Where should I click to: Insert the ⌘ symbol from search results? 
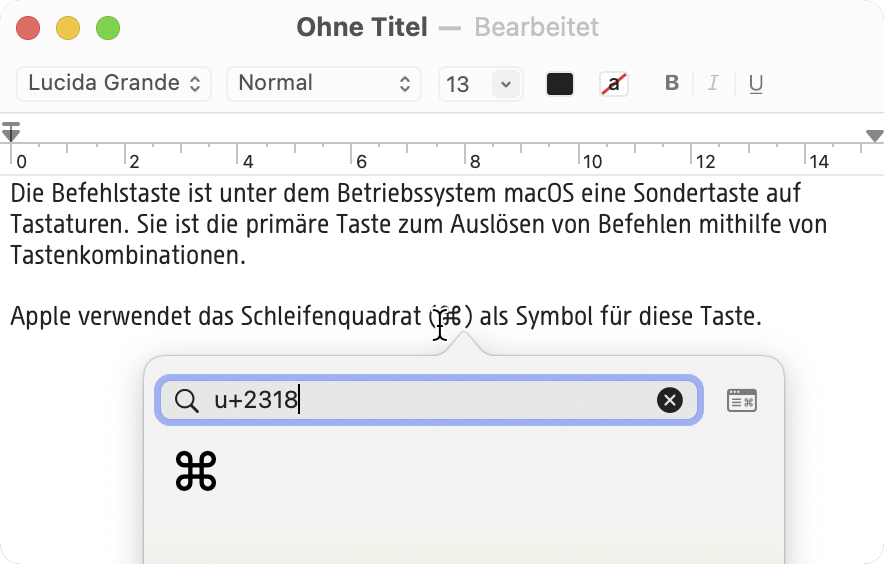(x=196, y=472)
